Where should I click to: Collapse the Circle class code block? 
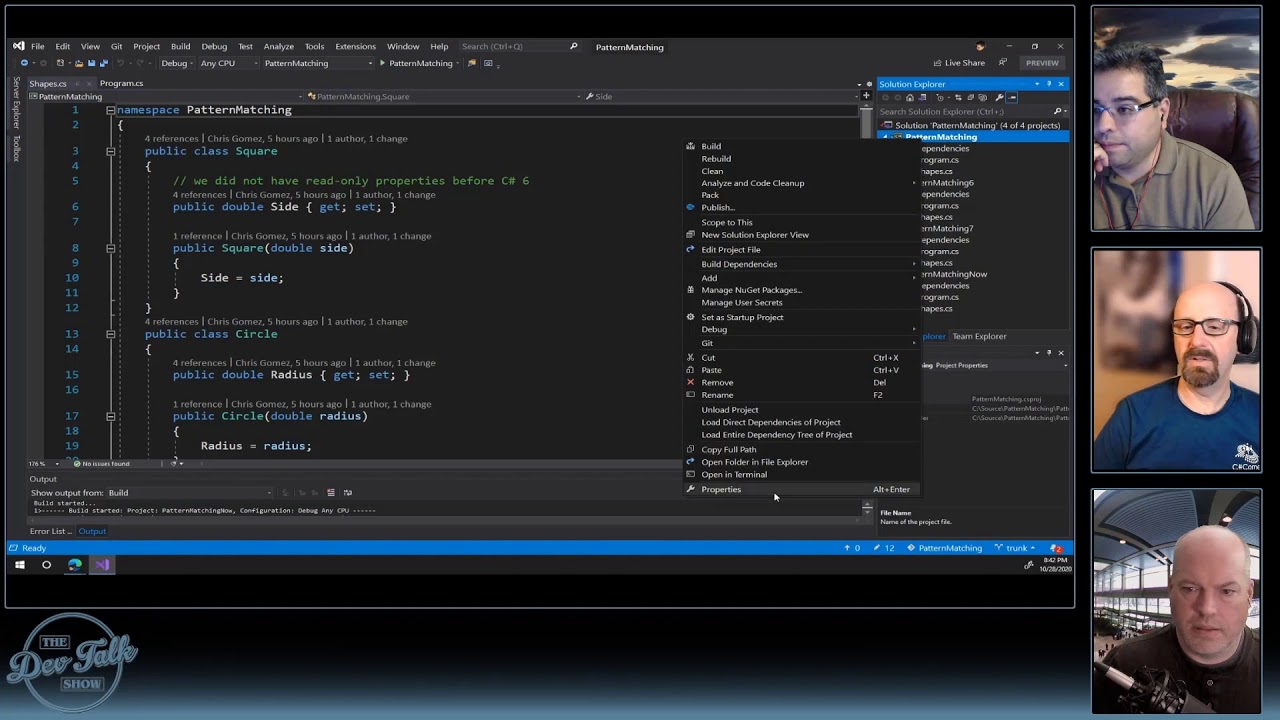pos(110,334)
